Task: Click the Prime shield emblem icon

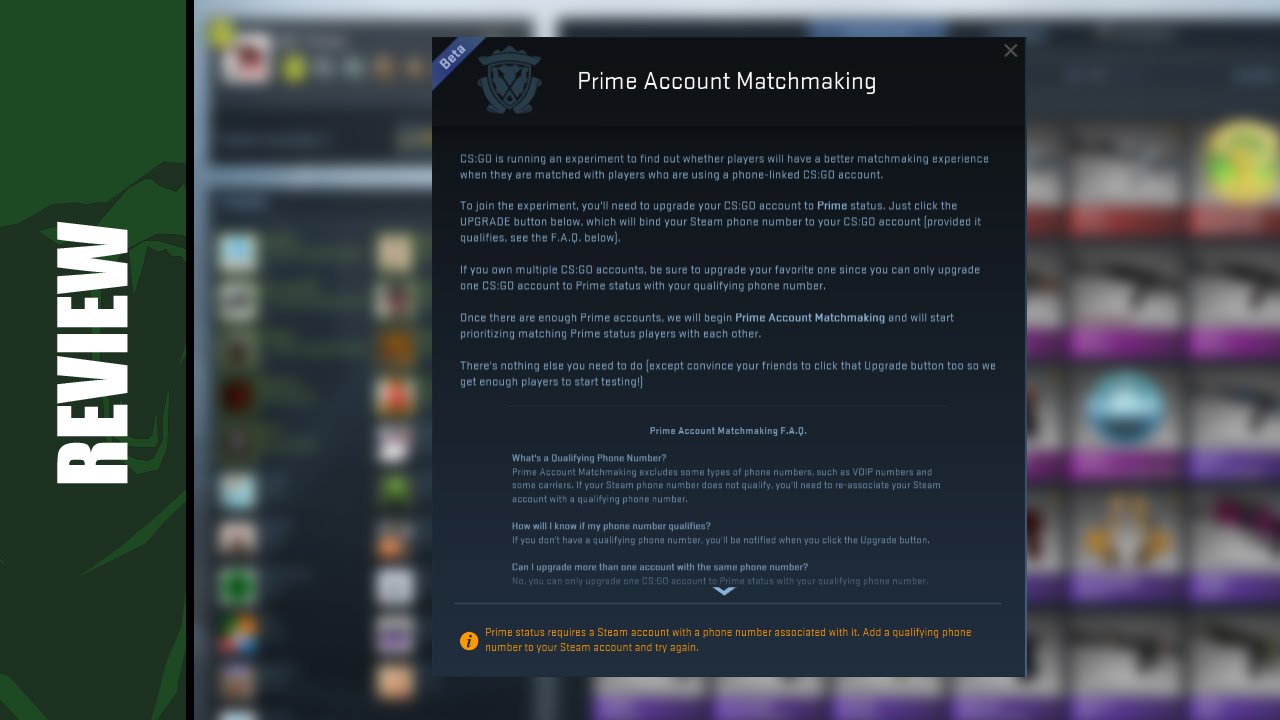Action: 510,82
